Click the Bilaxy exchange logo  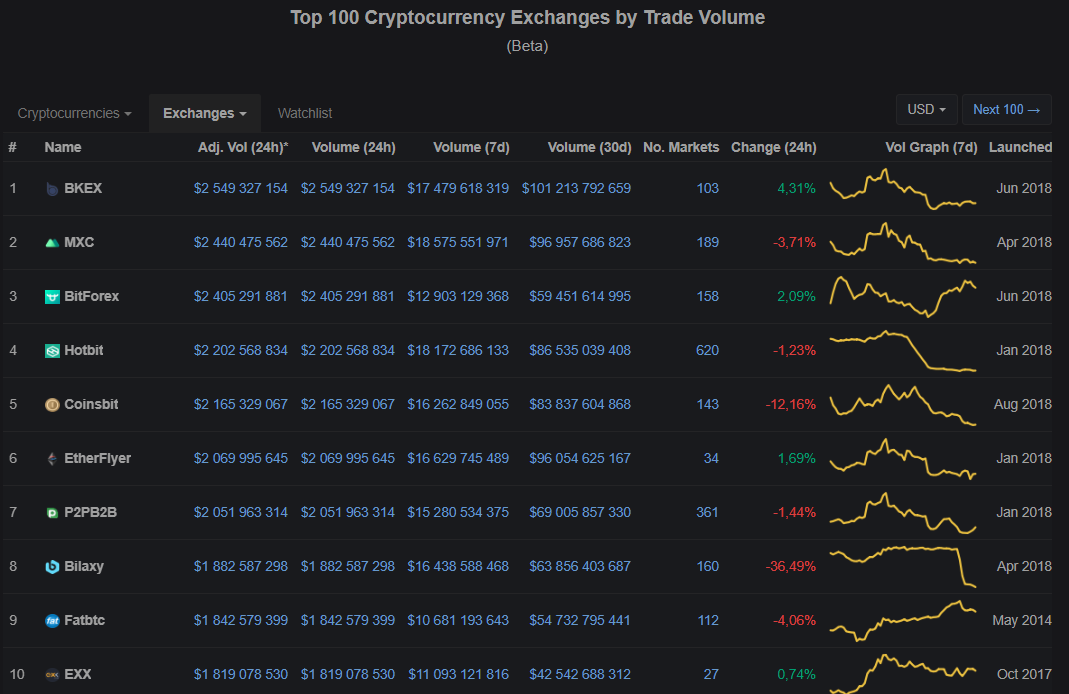click(x=52, y=566)
